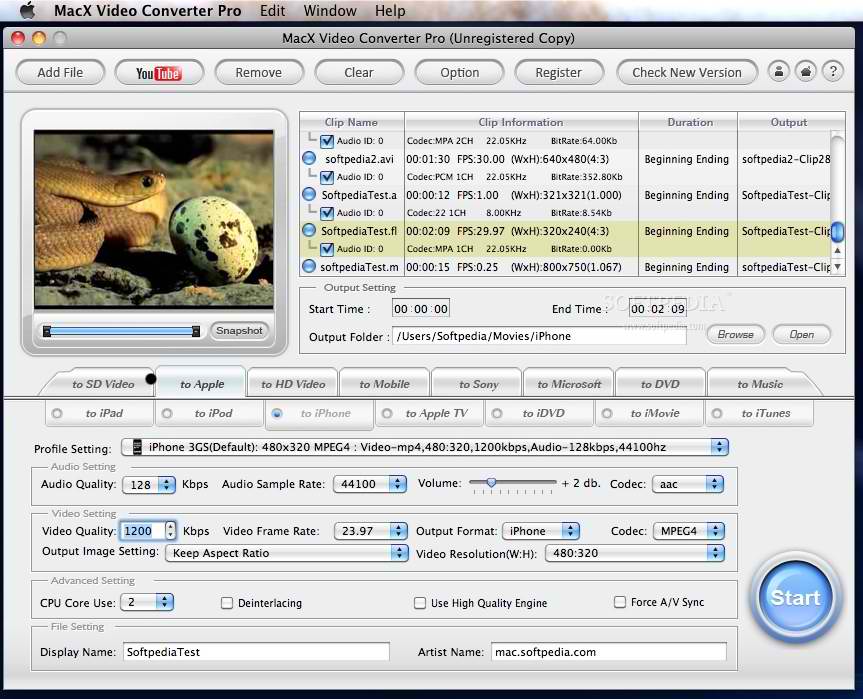
Task: Open MacX Video Converter Pro menu
Action: [148, 10]
